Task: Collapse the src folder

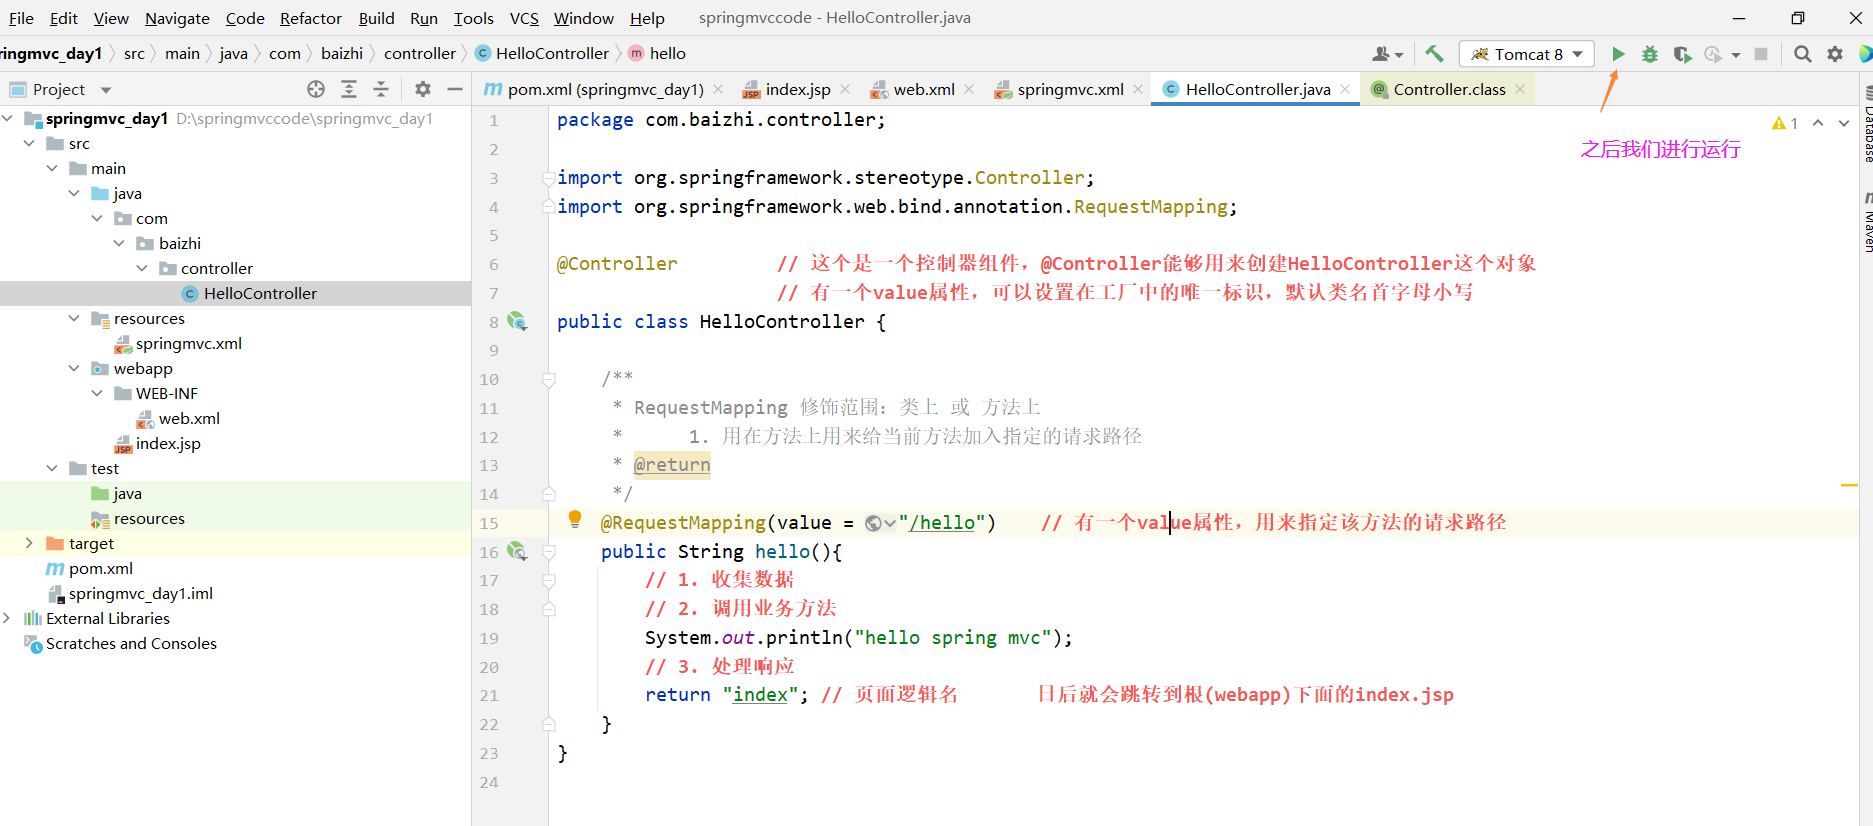Action: [30, 143]
